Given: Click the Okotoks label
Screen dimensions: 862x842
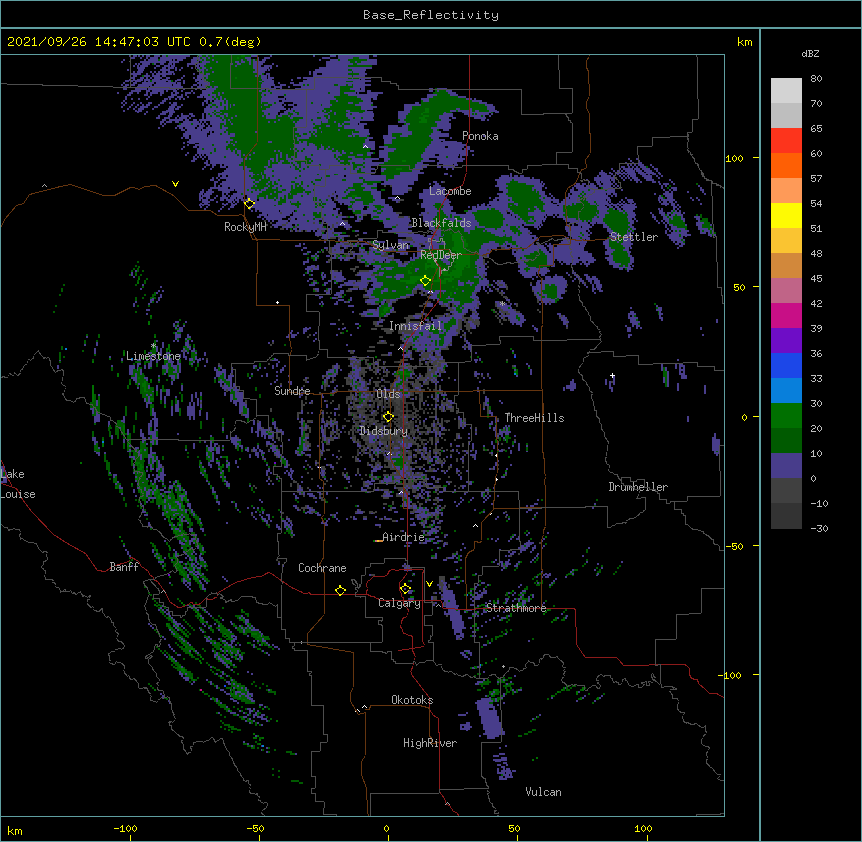Looking at the screenshot, I should pyautogui.click(x=412, y=700).
